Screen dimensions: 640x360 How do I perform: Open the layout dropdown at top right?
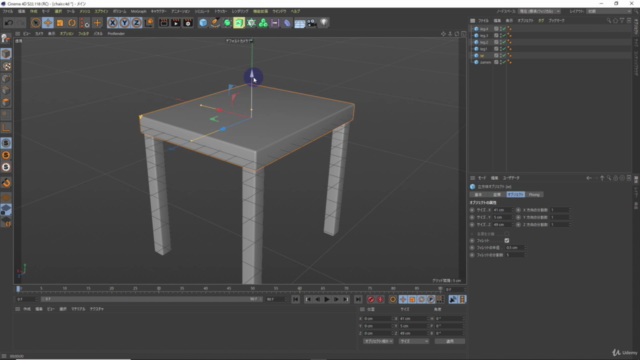(609, 11)
